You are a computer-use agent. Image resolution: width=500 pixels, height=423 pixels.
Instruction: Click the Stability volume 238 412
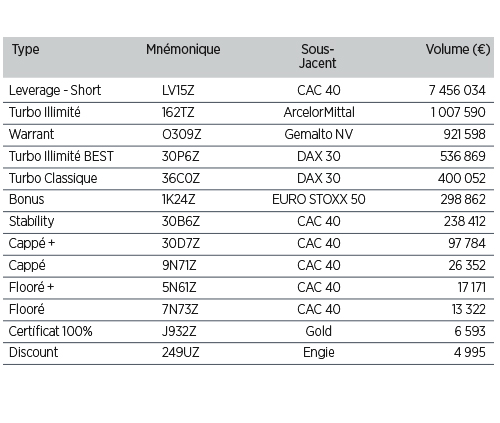tap(464, 221)
